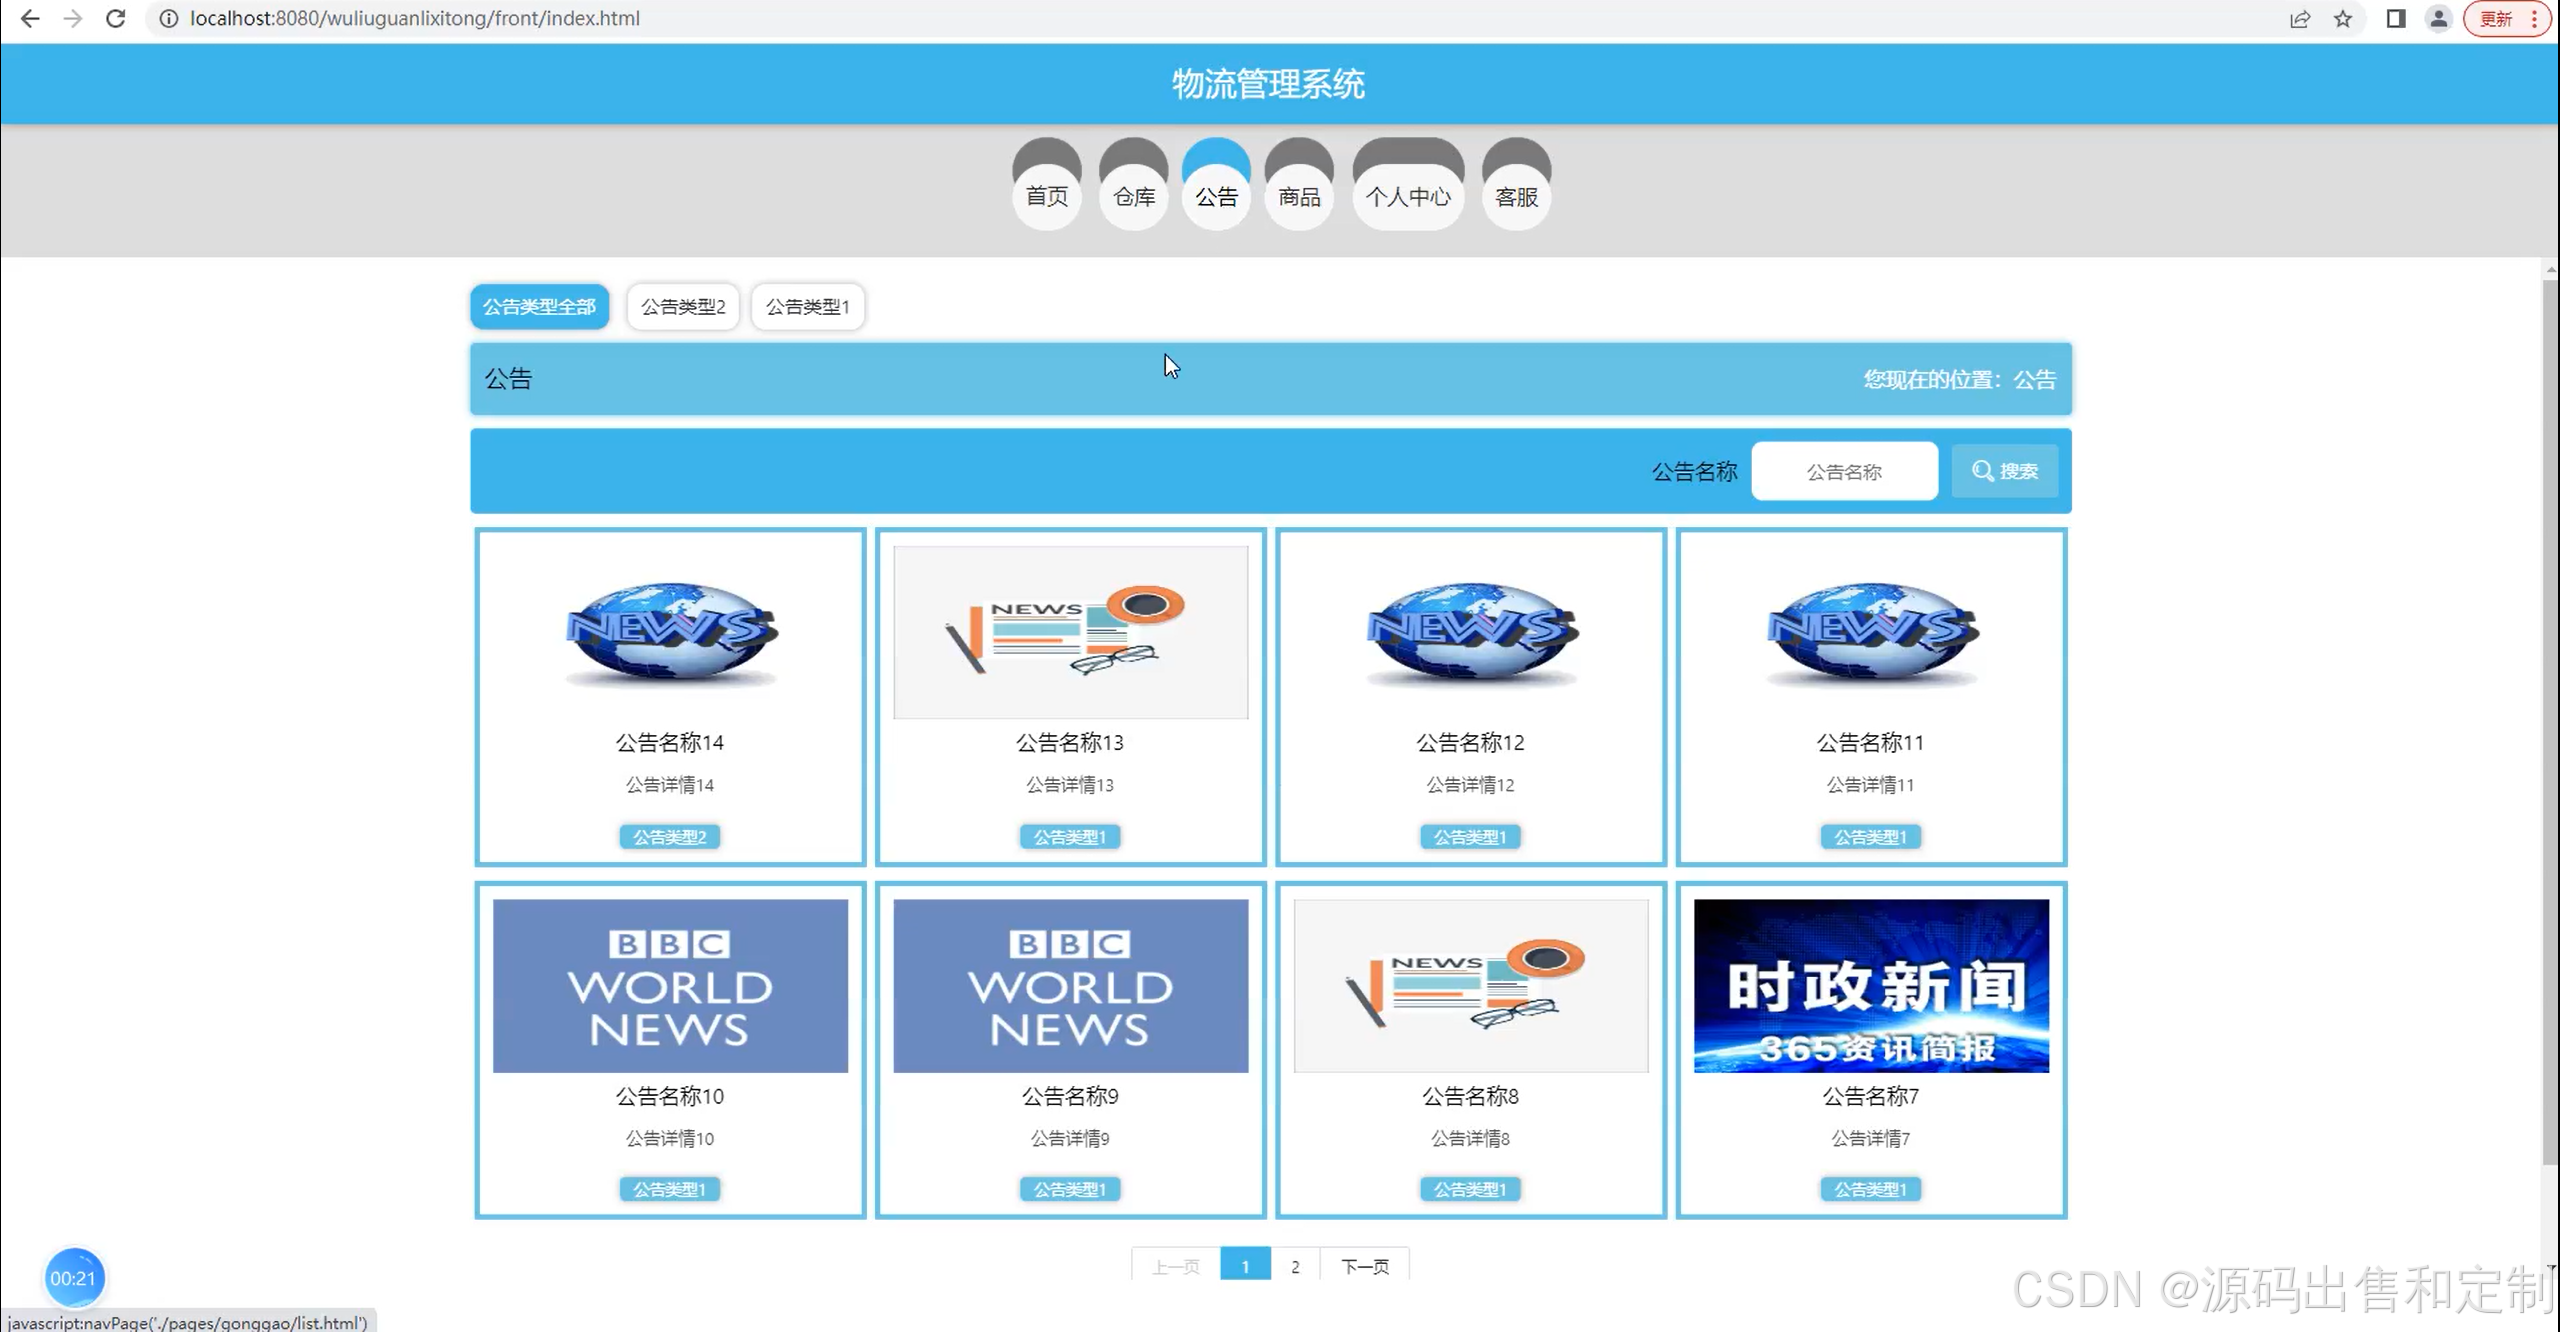This screenshot has width=2560, height=1332.
Task: Reload the page with refresh icon
Action: point(115,18)
